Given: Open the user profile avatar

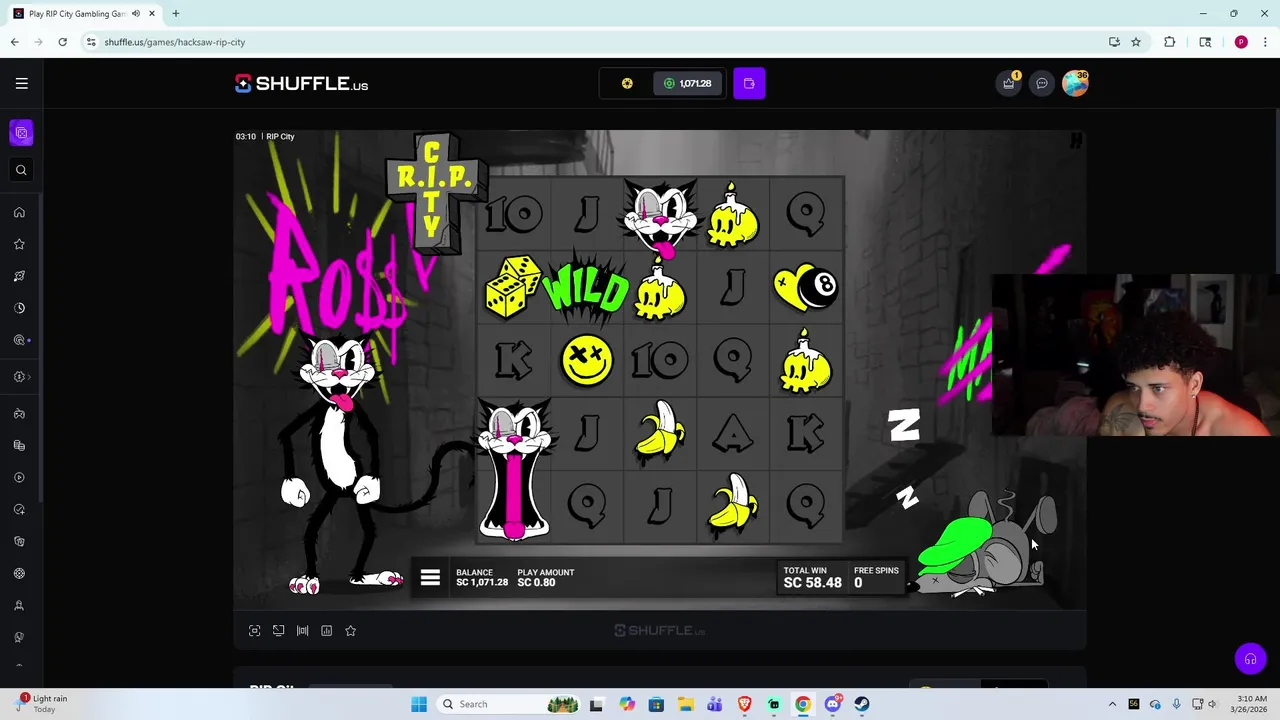Looking at the screenshot, I should pyautogui.click(x=1075, y=83).
